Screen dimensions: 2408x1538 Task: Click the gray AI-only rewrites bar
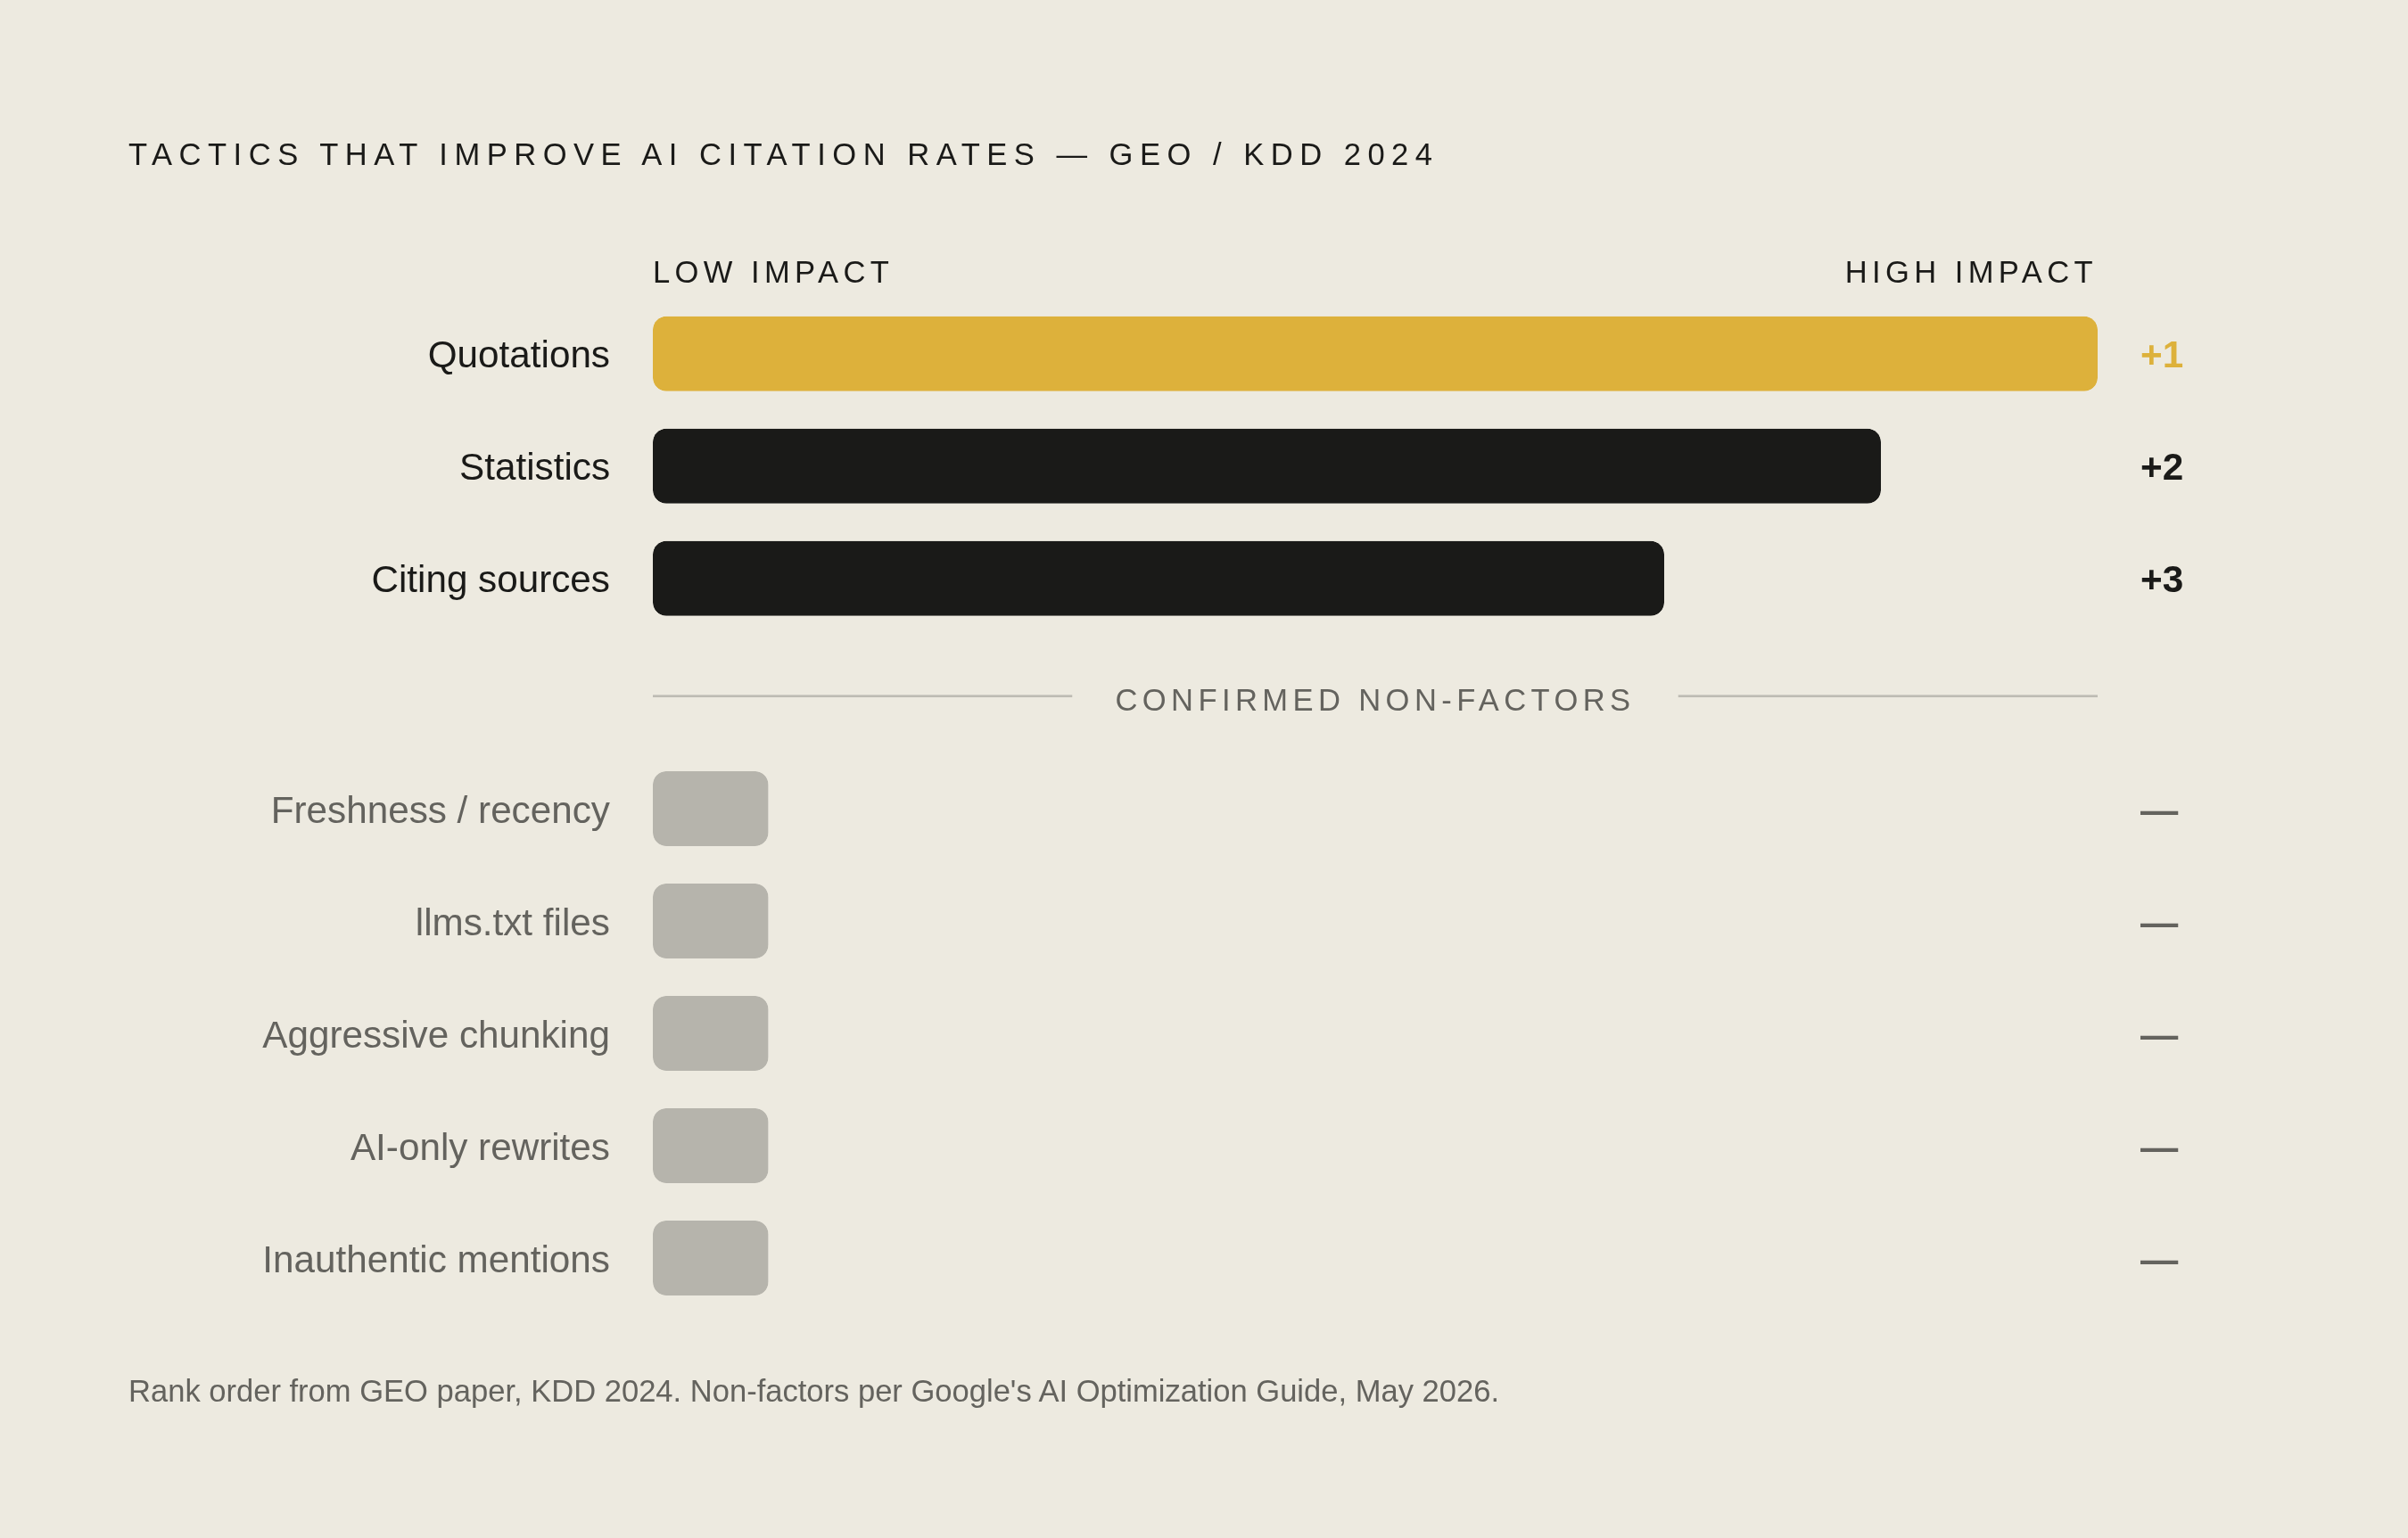(x=710, y=1145)
